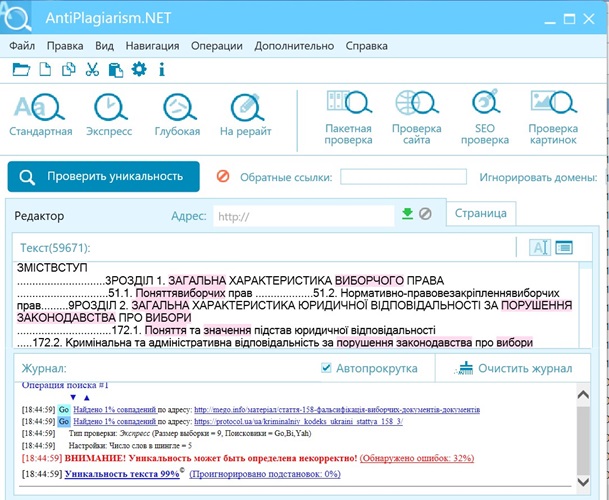Image resolution: width=609 pixels, height=500 pixels.
Task: Open first Найдено 1% совпадений link
Action: [115, 409]
